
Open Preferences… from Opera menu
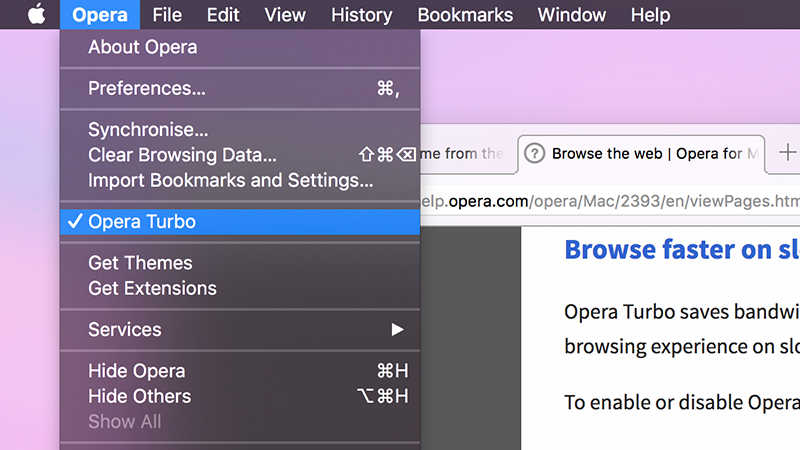pos(240,88)
